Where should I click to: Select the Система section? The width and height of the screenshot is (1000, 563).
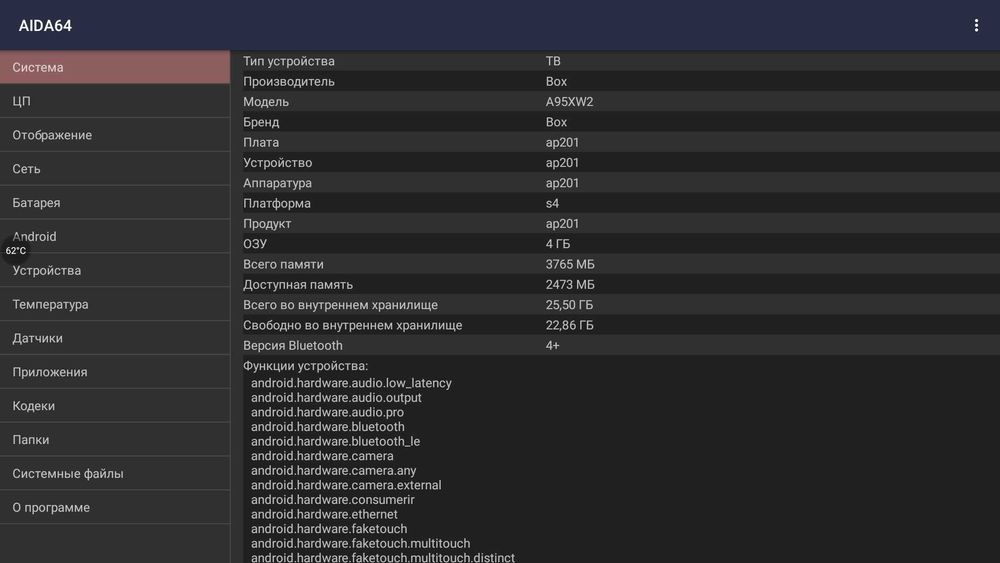pyautogui.click(x=115, y=67)
